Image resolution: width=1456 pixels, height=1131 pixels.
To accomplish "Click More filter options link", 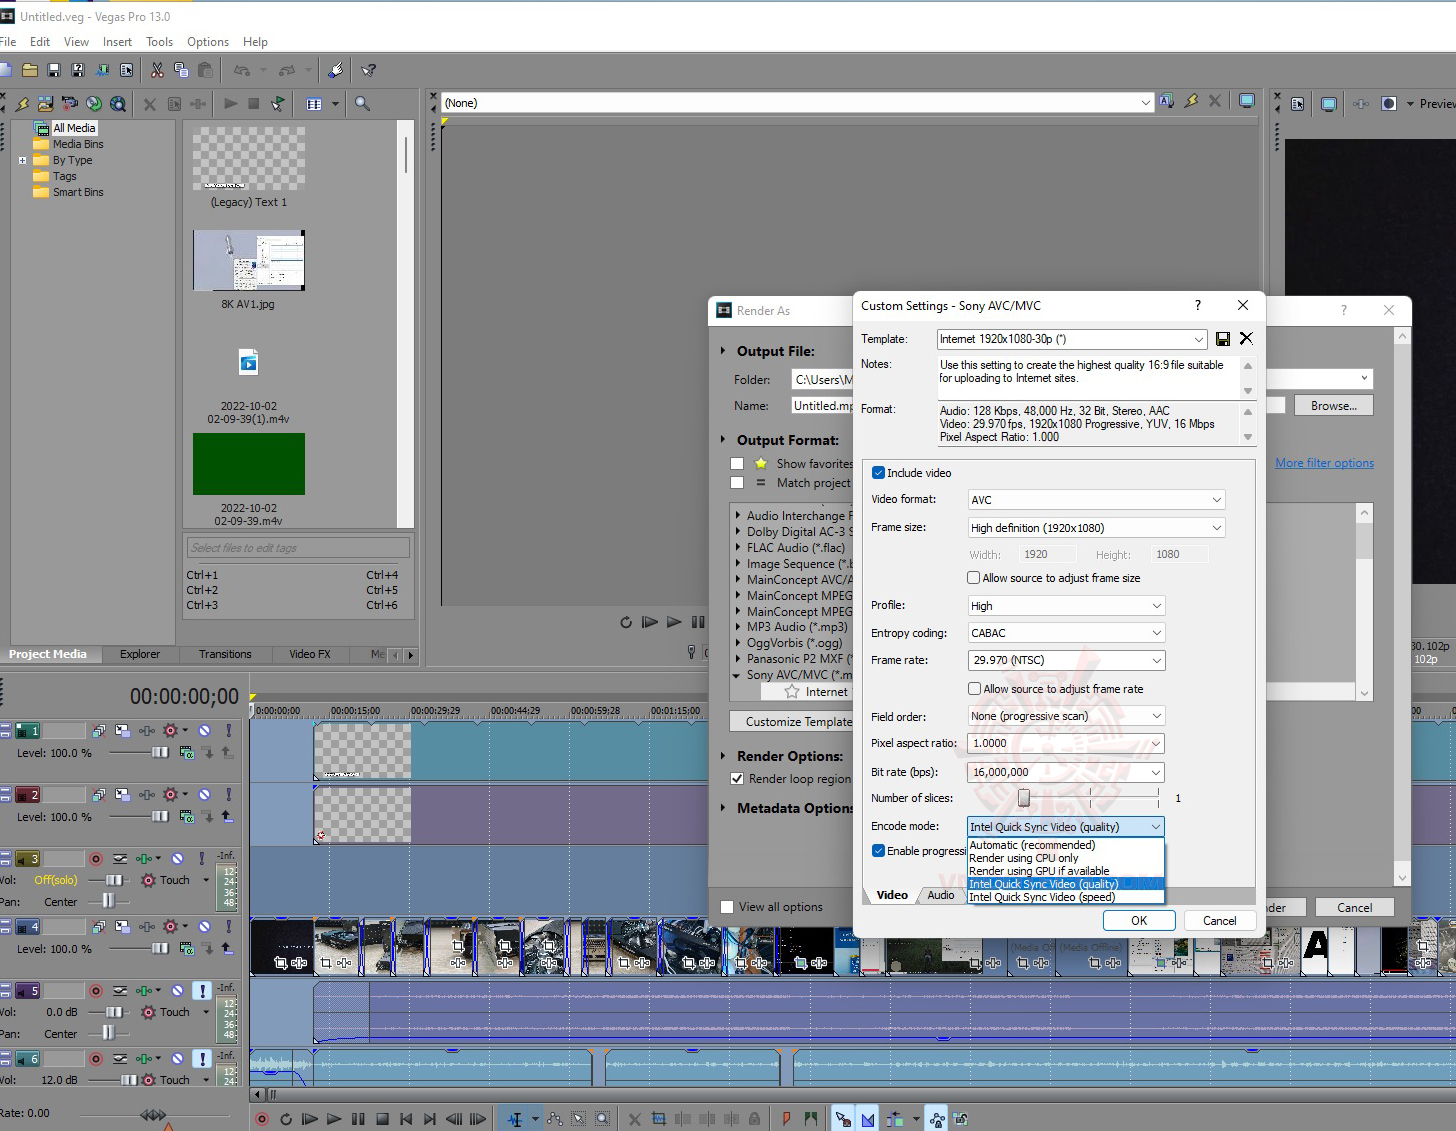I will click(1325, 463).
